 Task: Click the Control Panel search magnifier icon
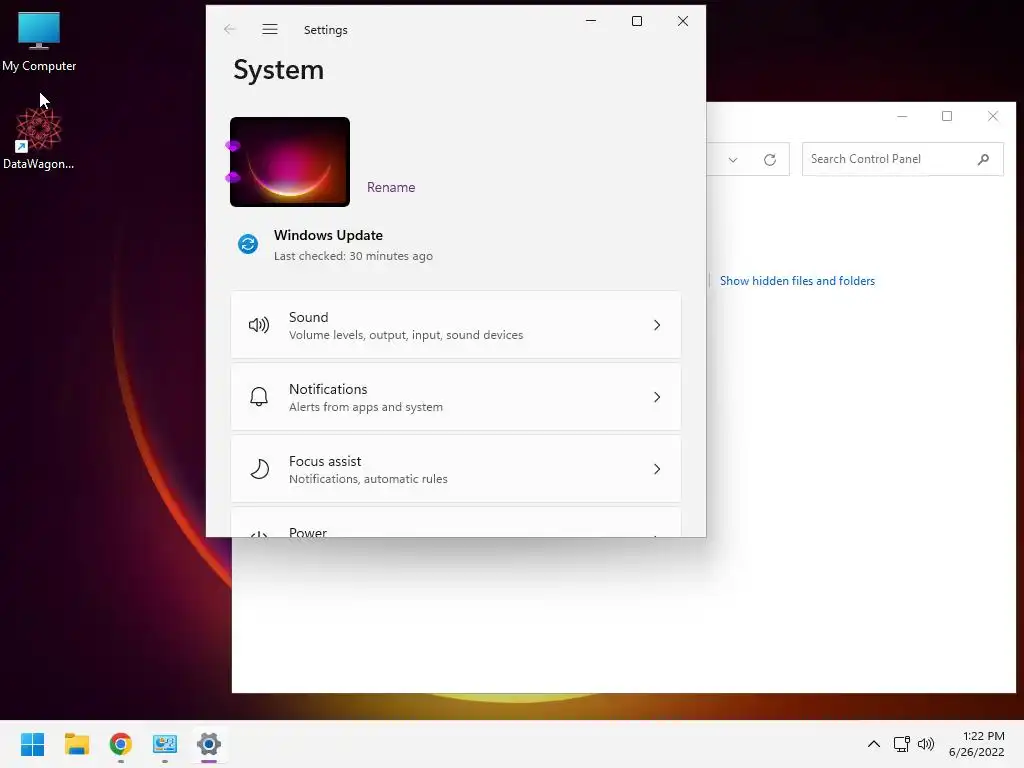pyautogui.click(x=984, y=159)
